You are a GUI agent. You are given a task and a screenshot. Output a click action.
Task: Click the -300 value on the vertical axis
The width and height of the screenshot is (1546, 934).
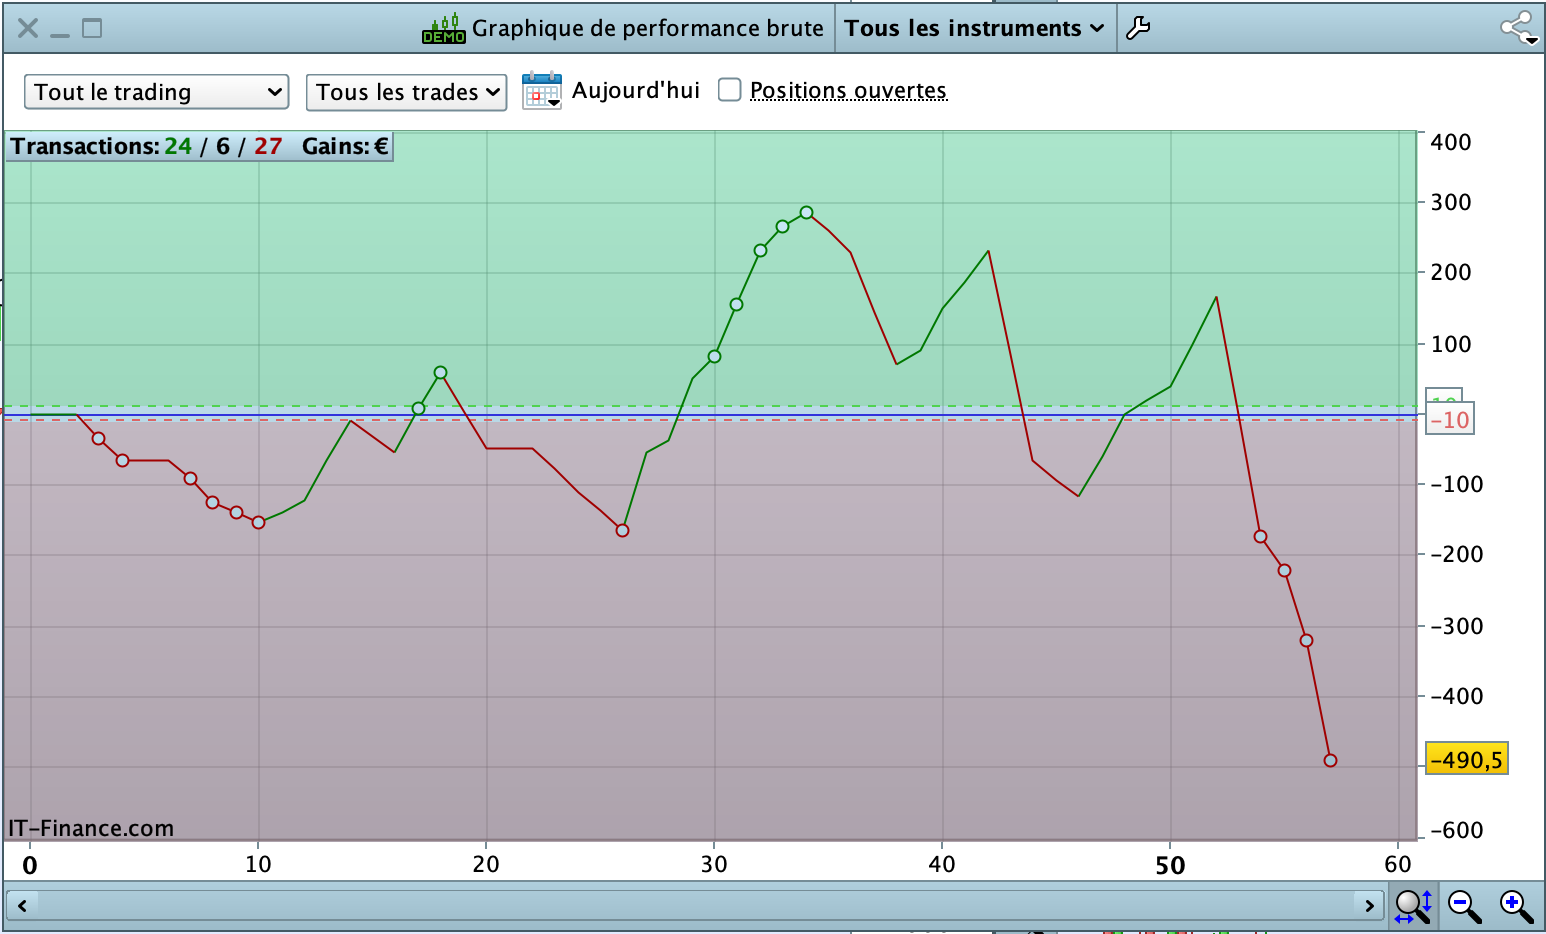[1456, 626]
